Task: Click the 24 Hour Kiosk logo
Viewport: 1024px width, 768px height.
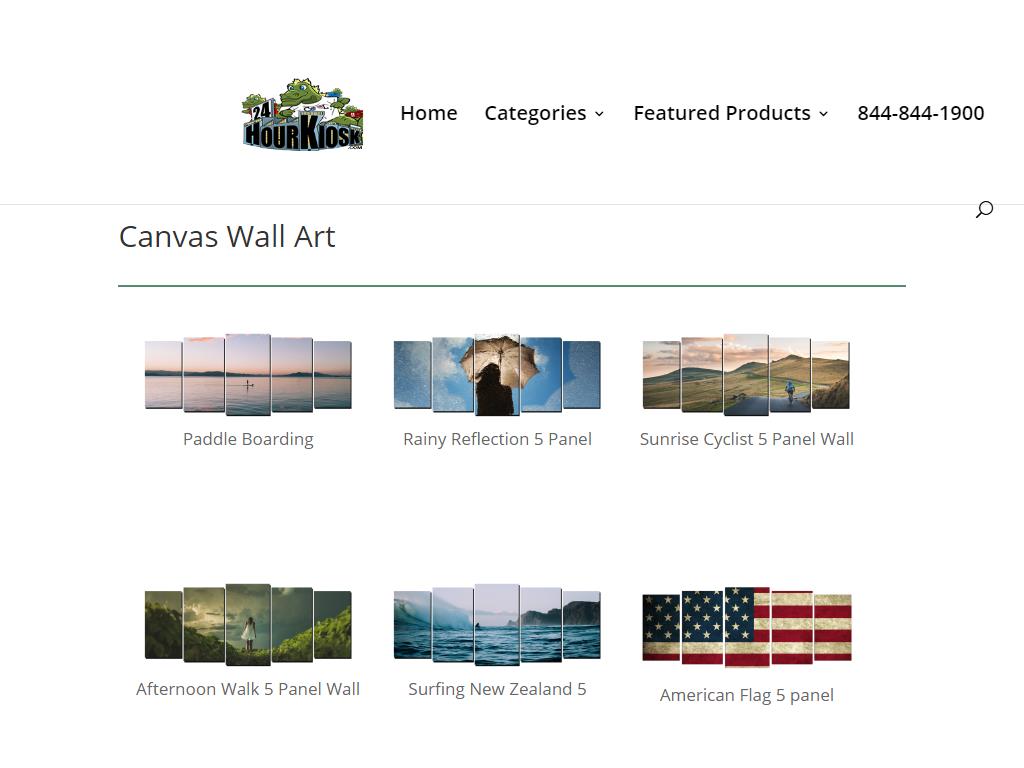Action: click(303, 115)
